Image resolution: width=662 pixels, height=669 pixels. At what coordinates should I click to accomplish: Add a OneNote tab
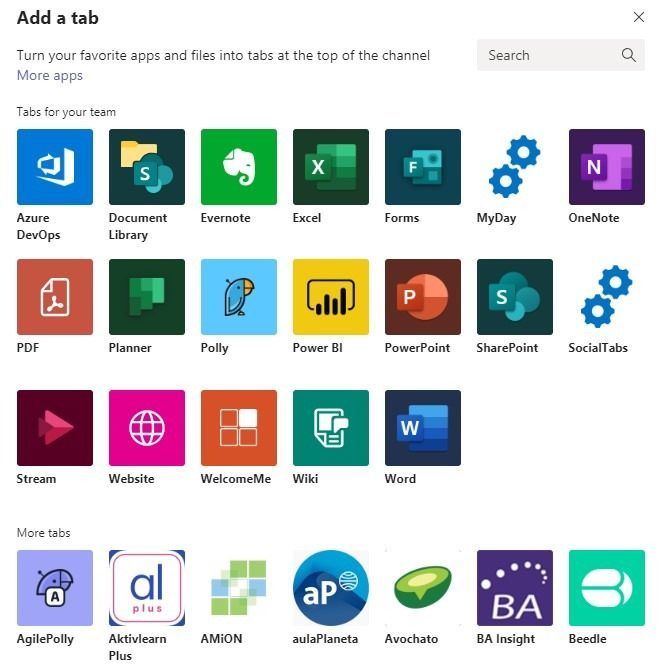point(607,167)
